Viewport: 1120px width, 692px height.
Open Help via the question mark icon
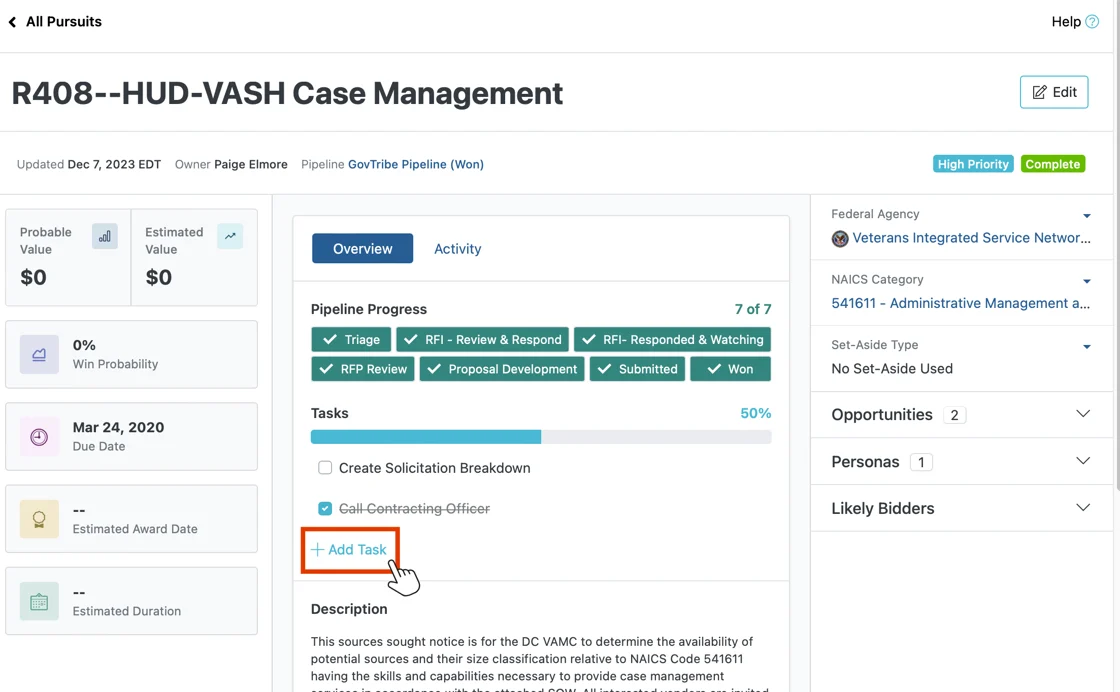1094,21
